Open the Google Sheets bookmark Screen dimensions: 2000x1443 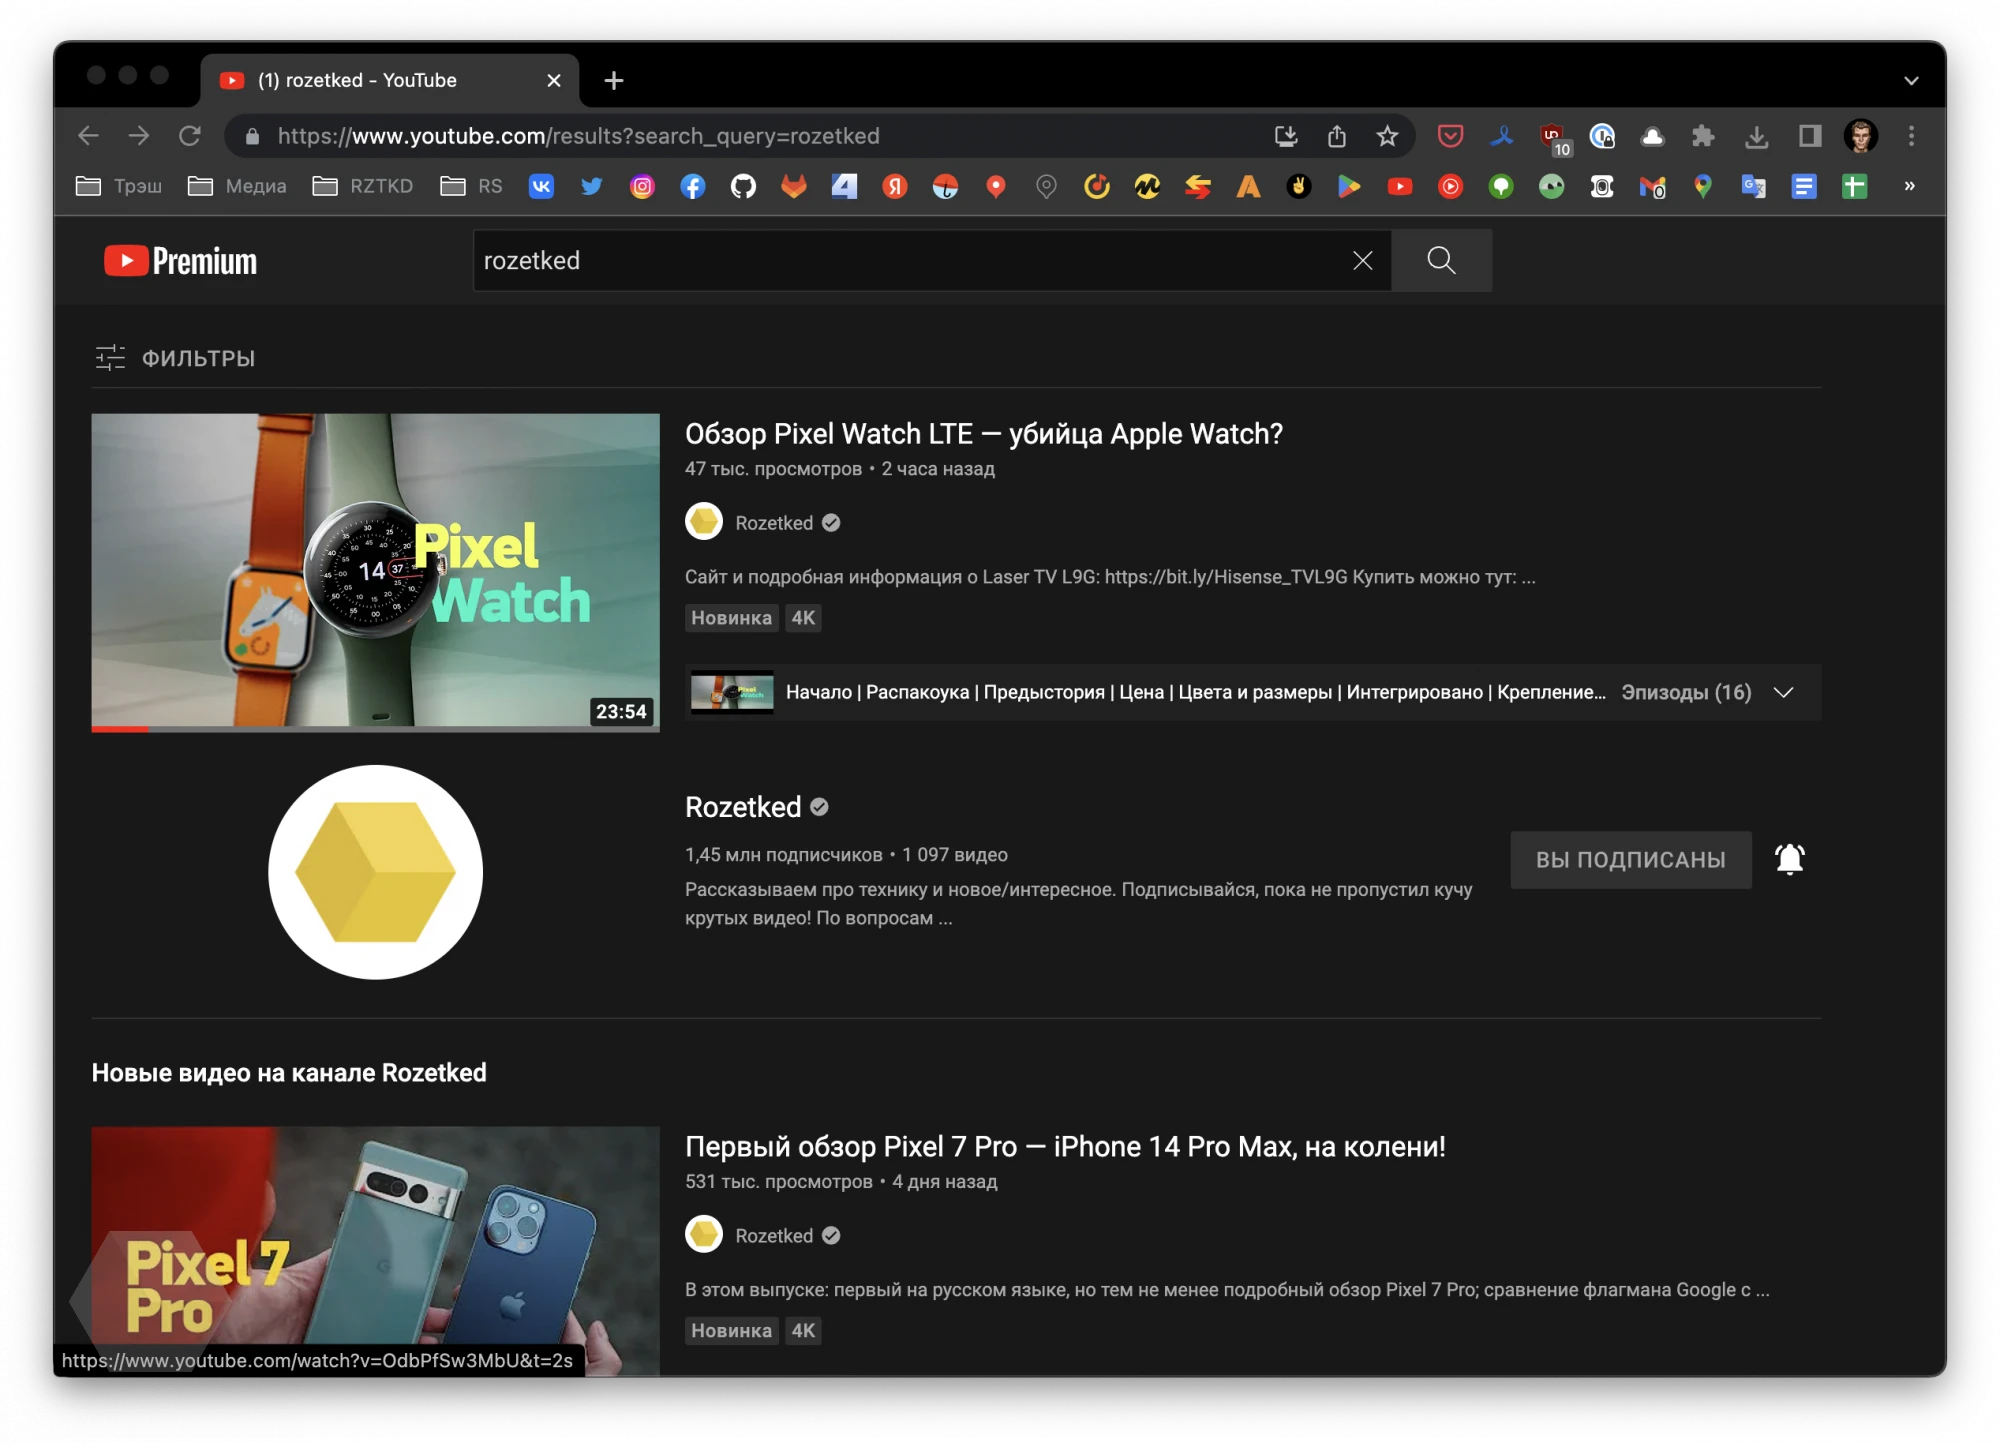point(1855,186)
